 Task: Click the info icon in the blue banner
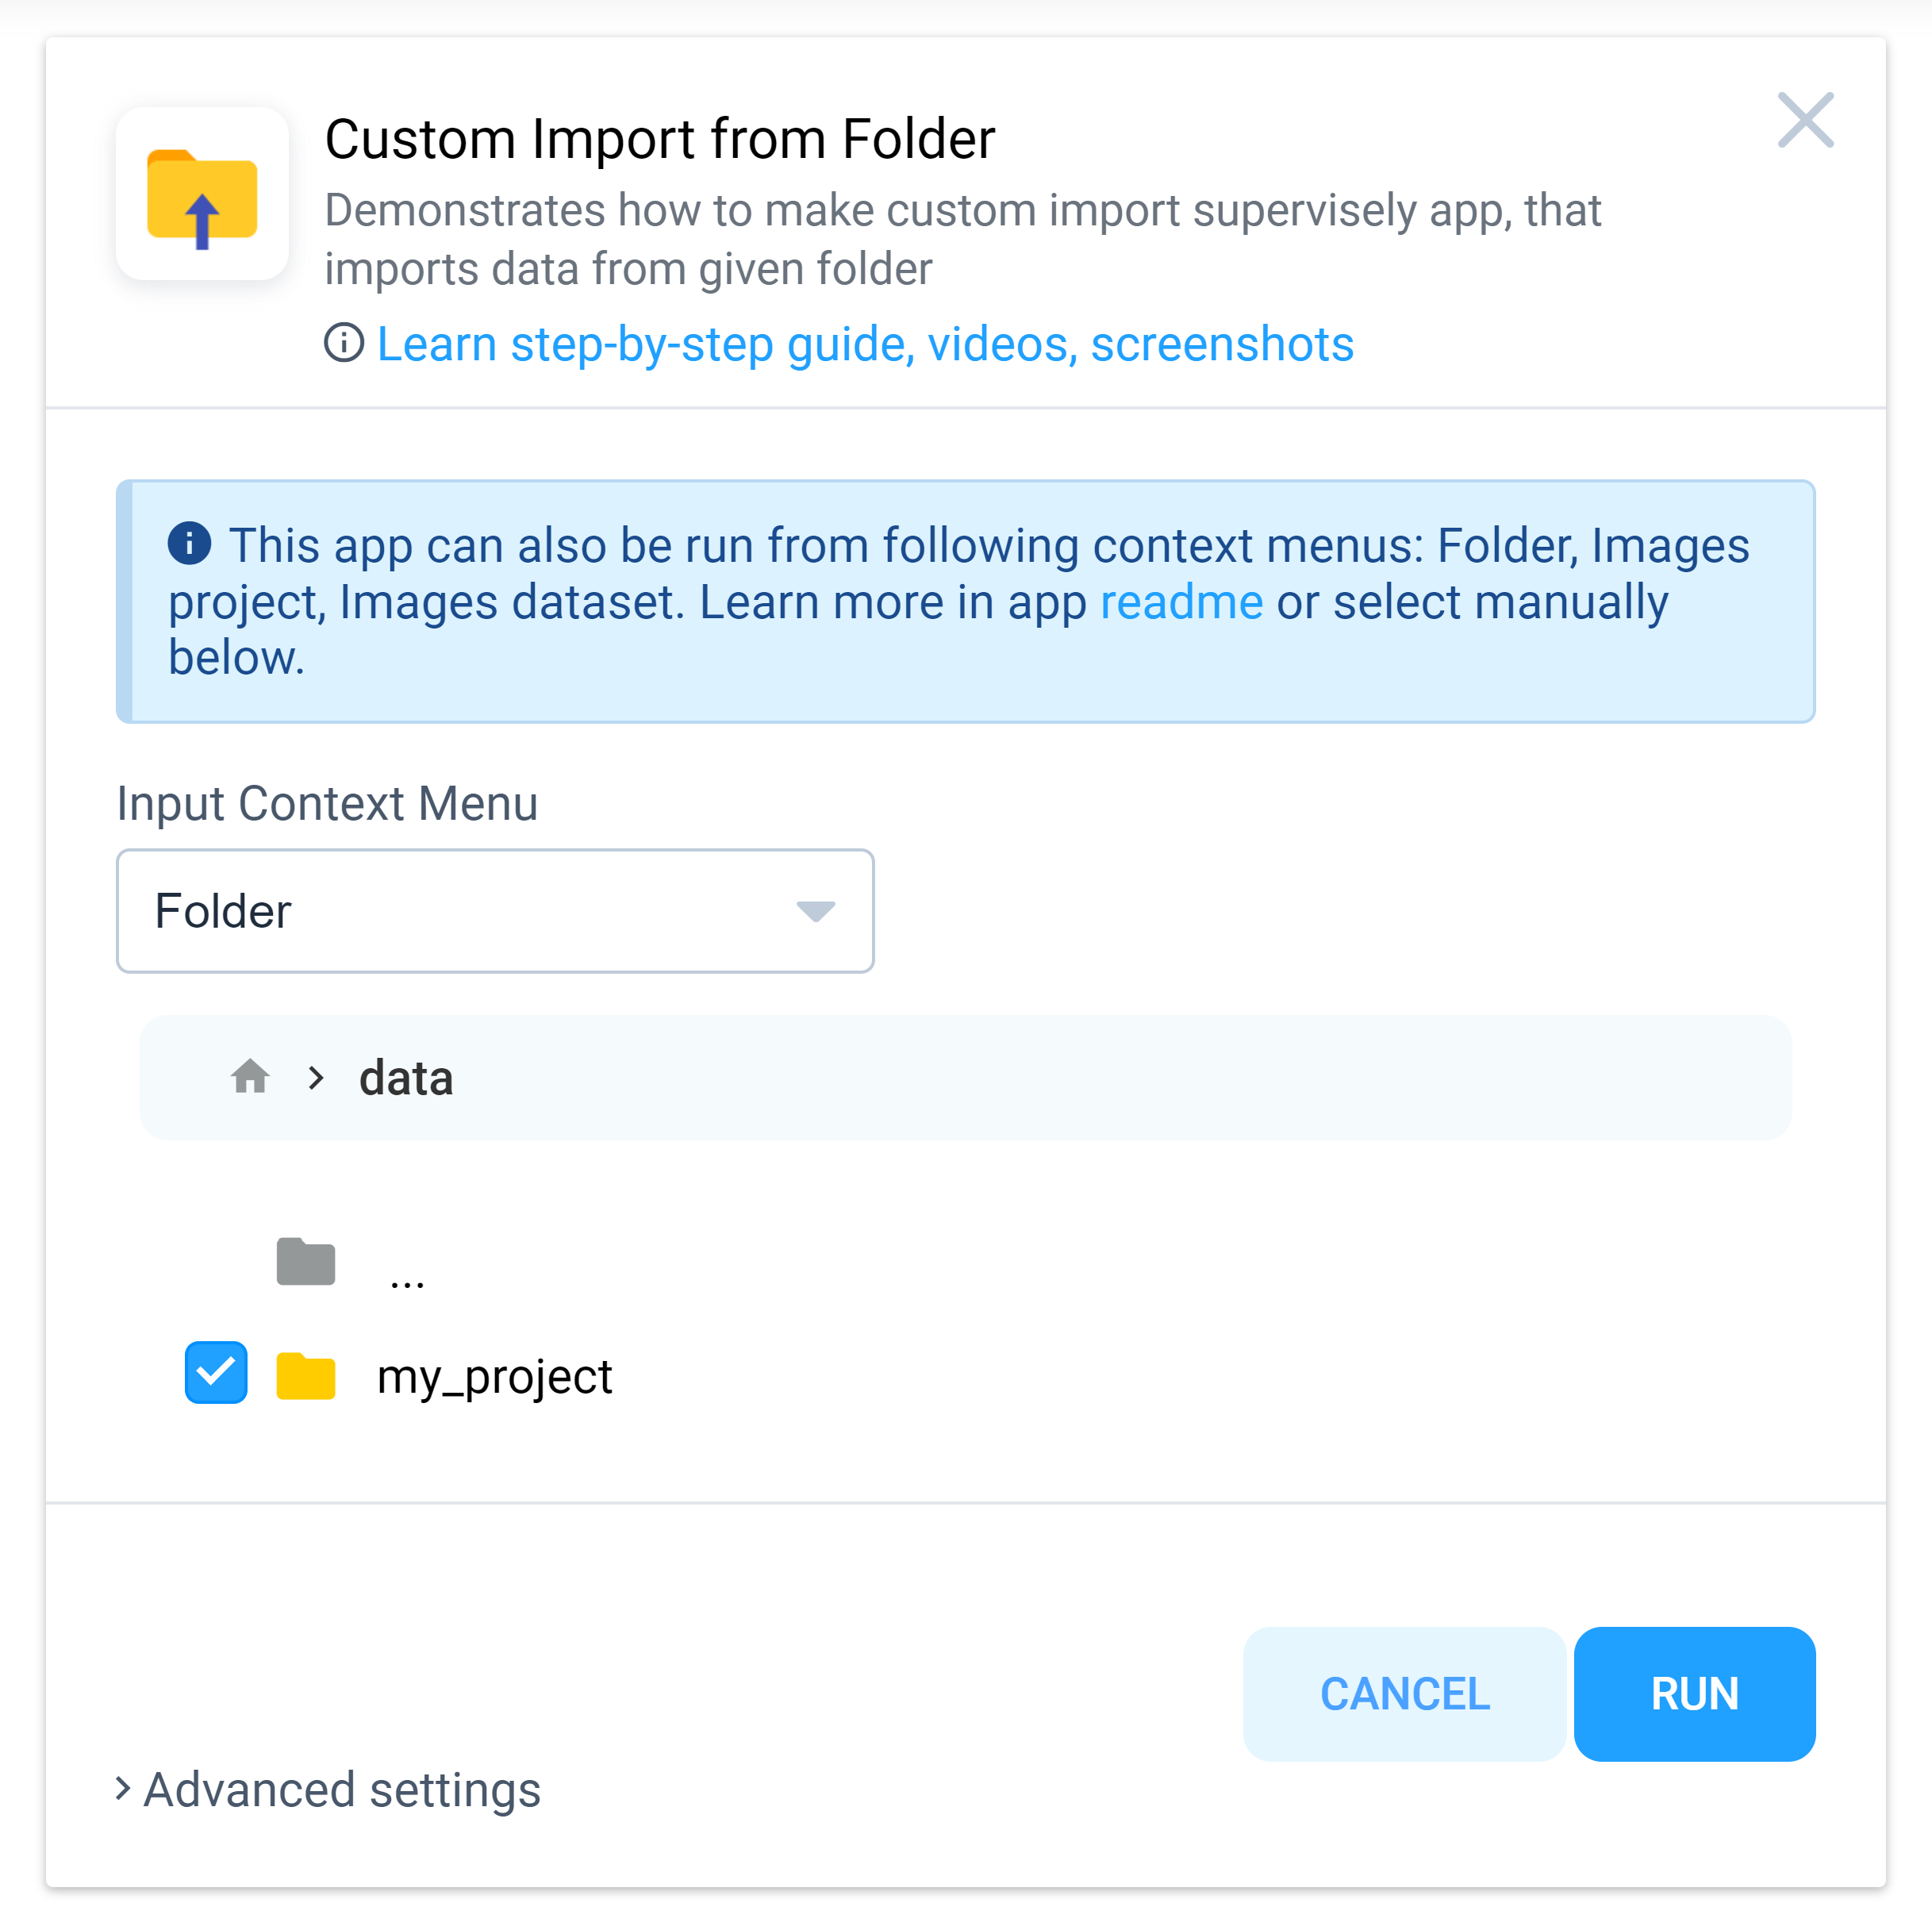[190, 544]
